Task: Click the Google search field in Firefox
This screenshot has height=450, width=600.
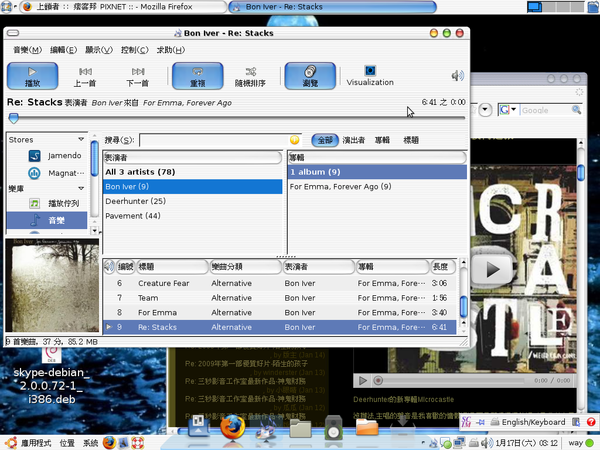Action: [x=545, y=110]
